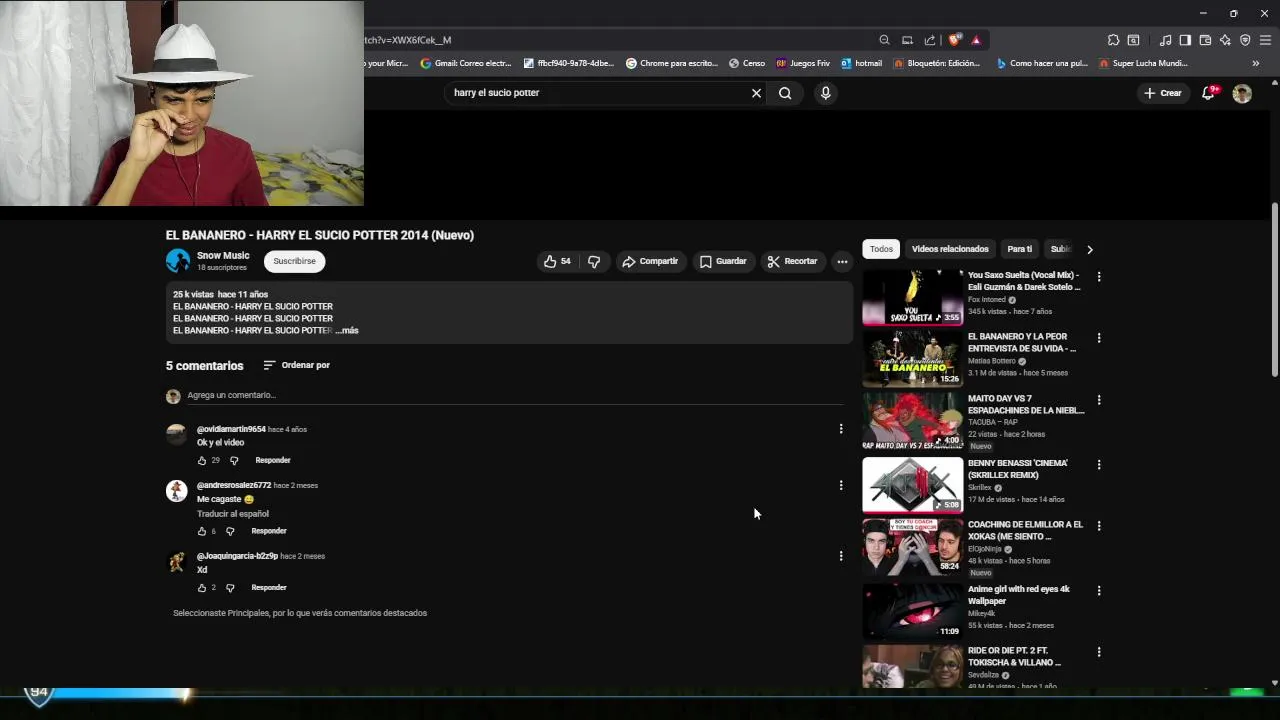The height and width of the screenshot is (720, 1280).
Task: Open options for @ovidiamartin9654's comment
Action: click(841, 429)
